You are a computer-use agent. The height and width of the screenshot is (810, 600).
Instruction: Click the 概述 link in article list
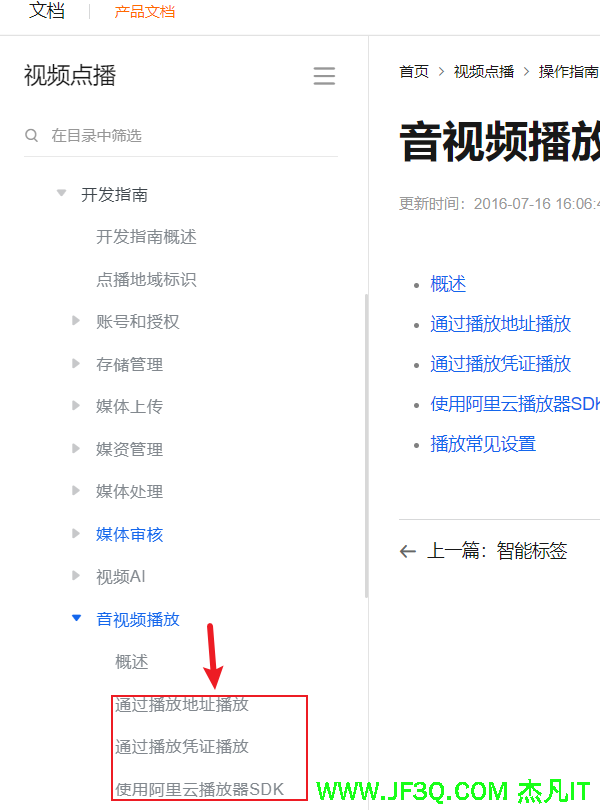448,284
